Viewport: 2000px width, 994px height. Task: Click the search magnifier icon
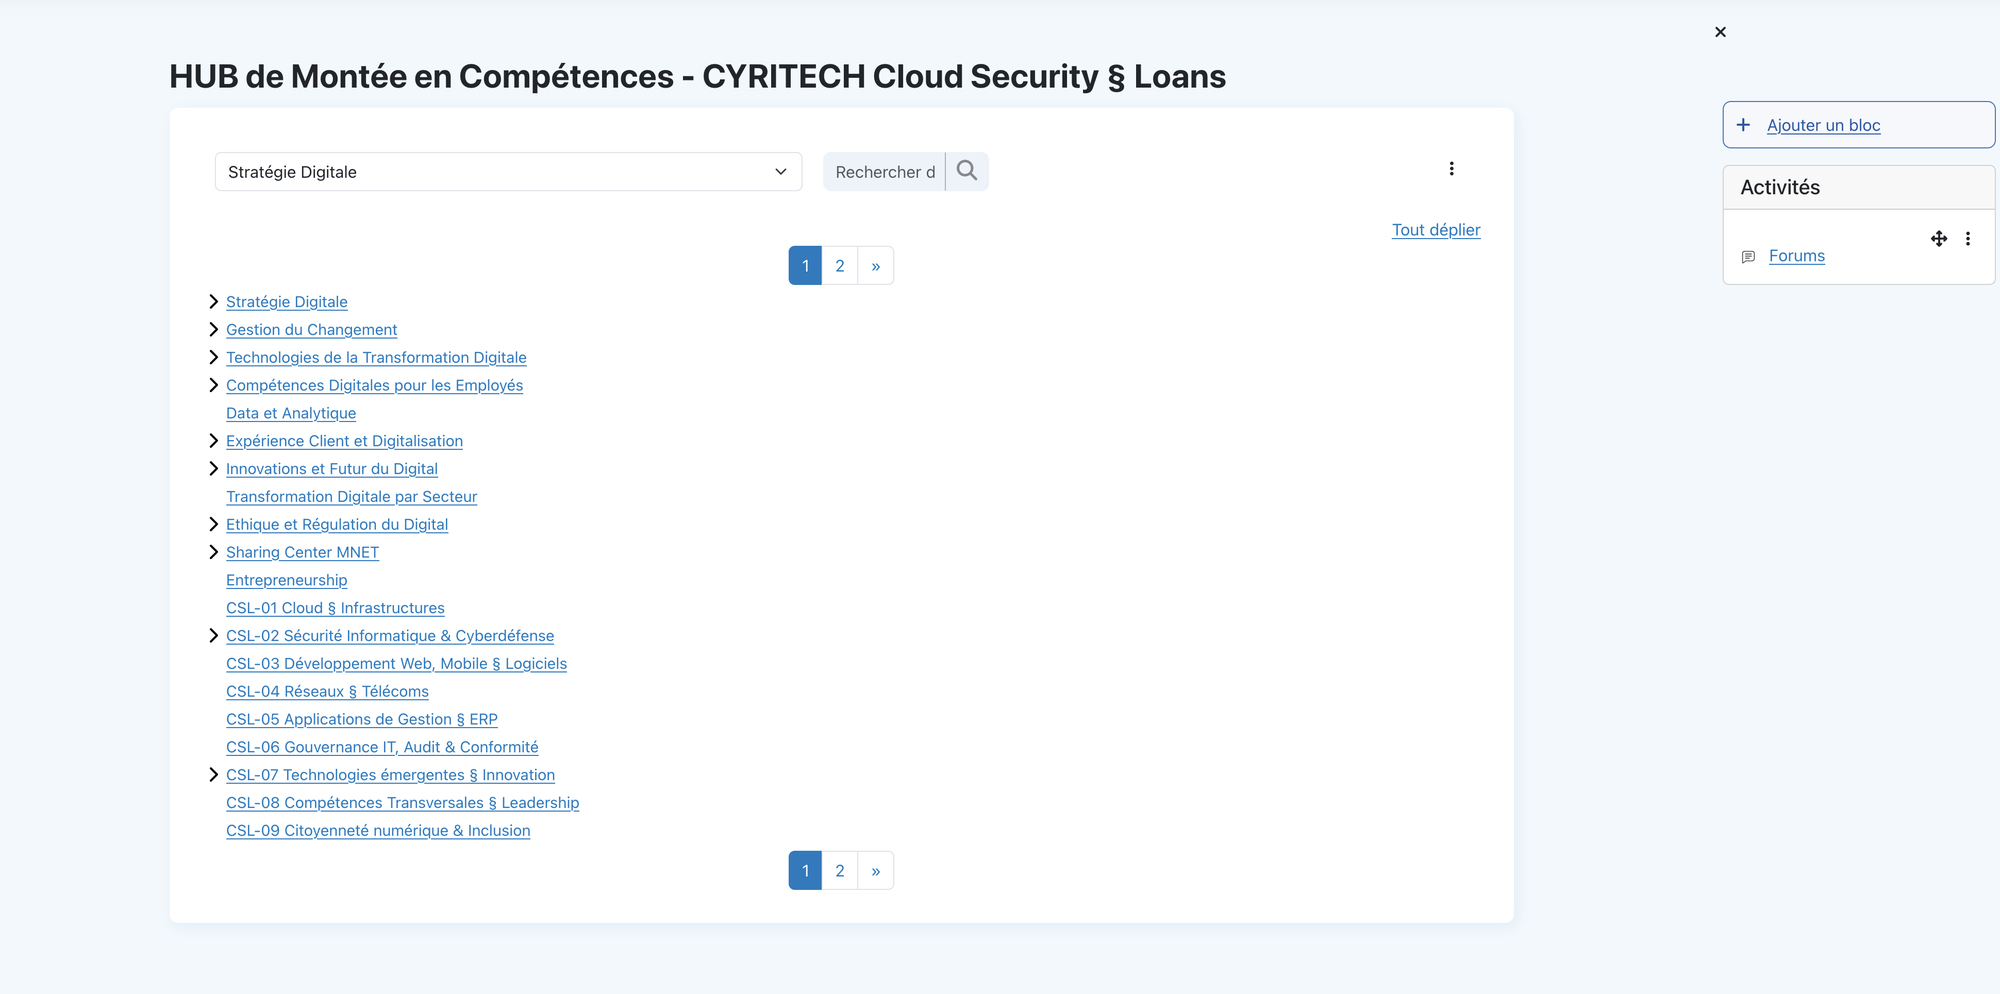[x=966, y=171]
